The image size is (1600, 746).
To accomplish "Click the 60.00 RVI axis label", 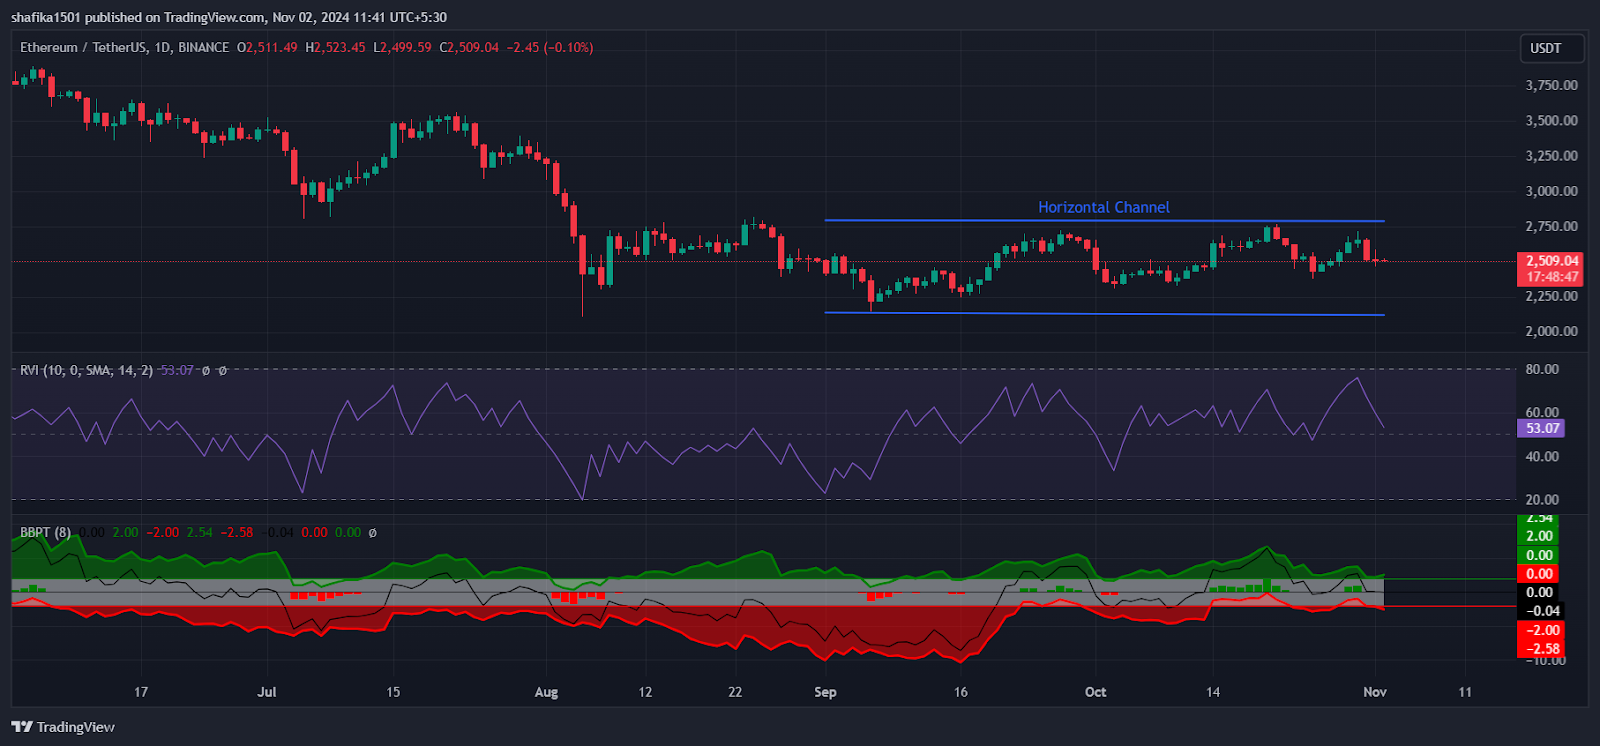I will [x=1542, y=412].
